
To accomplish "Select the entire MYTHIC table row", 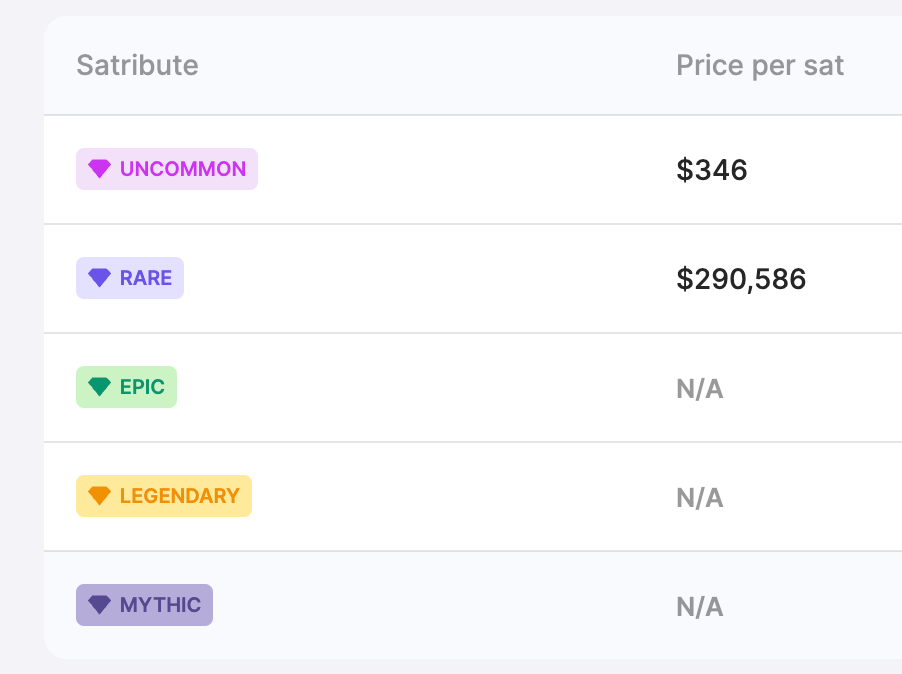I will pos(473,605).
